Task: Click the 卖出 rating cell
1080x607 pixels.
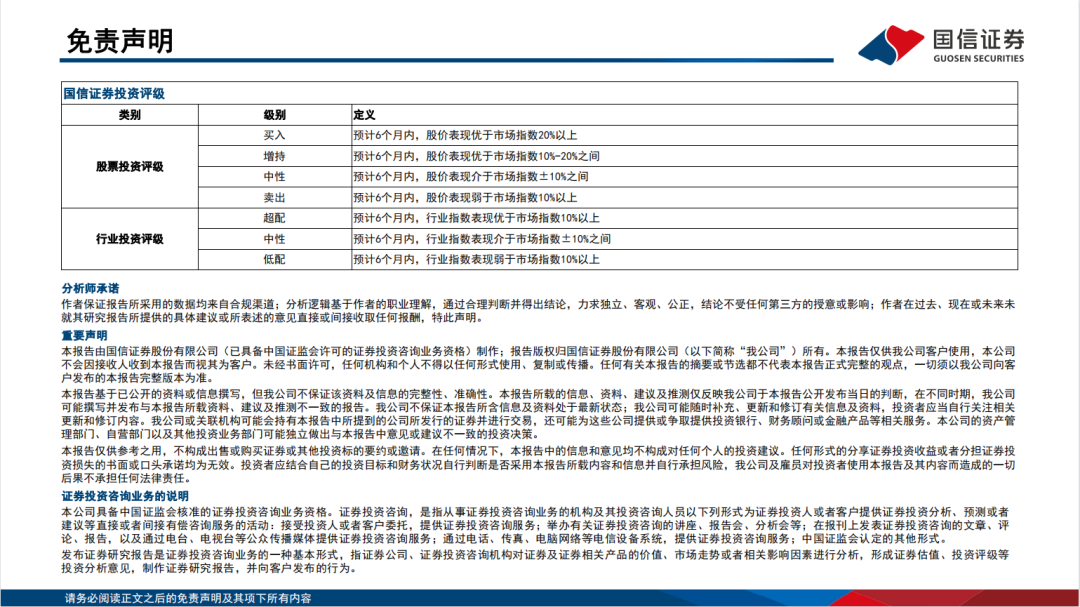Action: [274, 198]
